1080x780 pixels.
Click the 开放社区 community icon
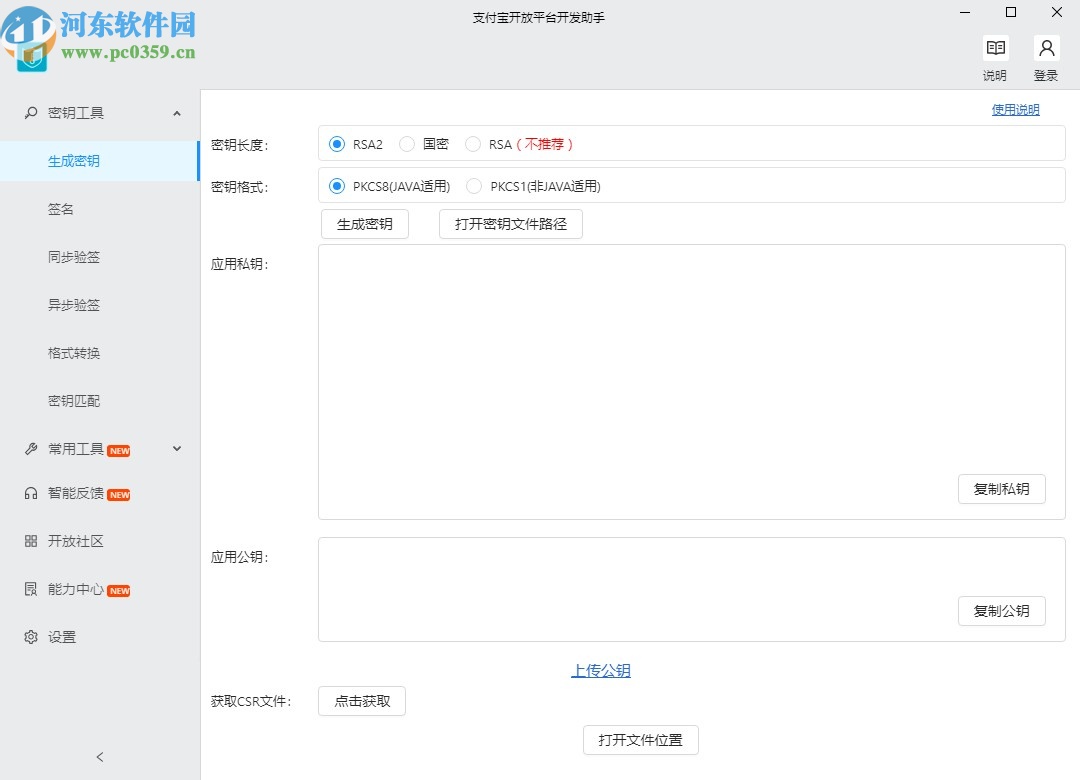tap(30, 541)
